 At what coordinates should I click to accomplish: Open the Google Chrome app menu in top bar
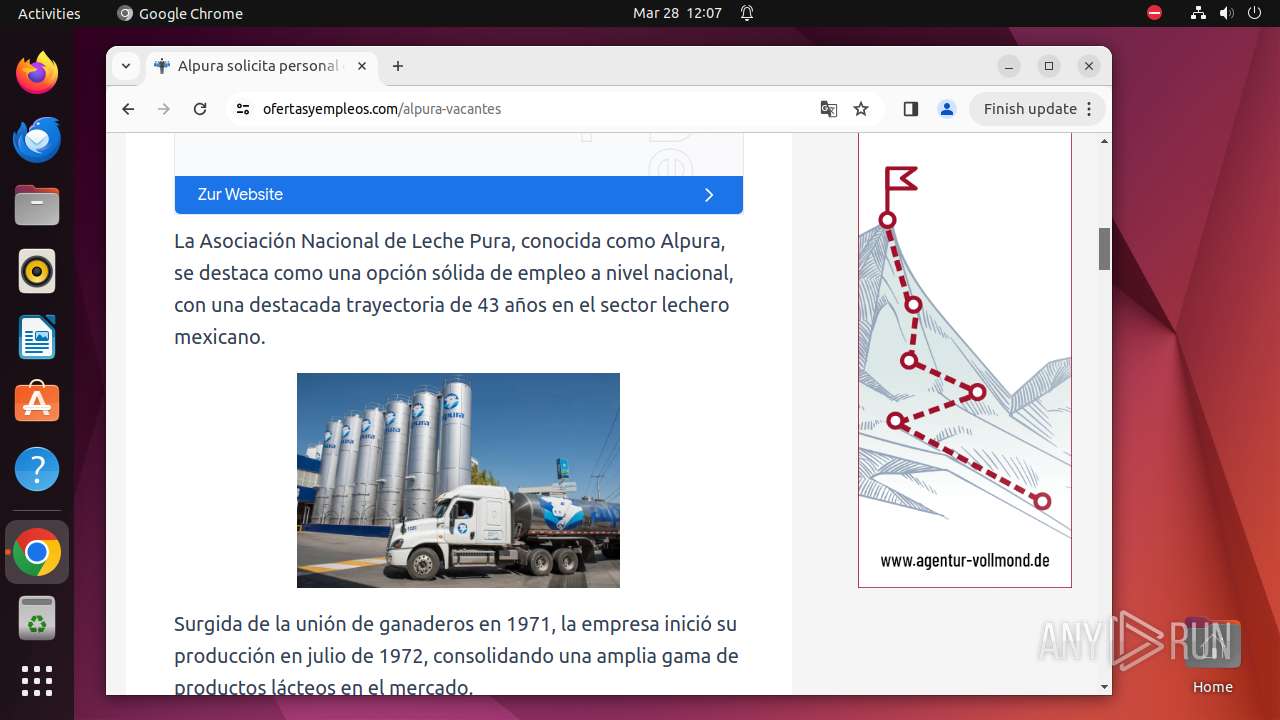[x=180, y=13]
